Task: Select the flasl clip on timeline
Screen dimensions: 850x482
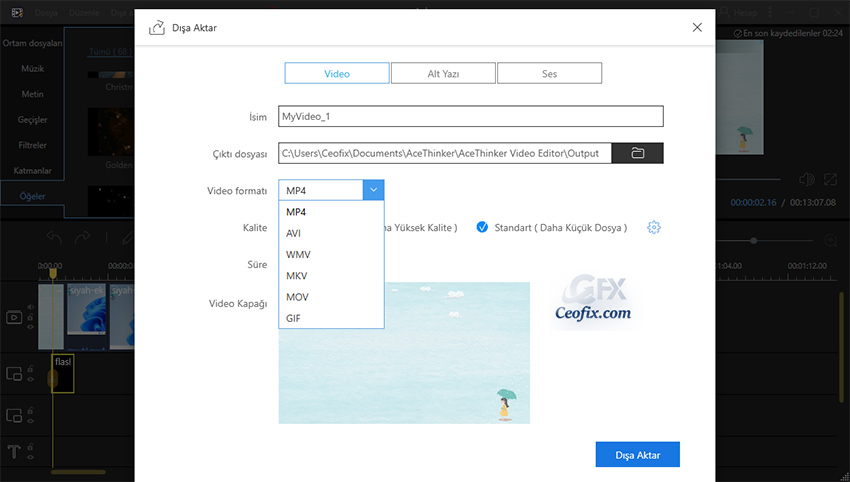Action: coord(63,373)
